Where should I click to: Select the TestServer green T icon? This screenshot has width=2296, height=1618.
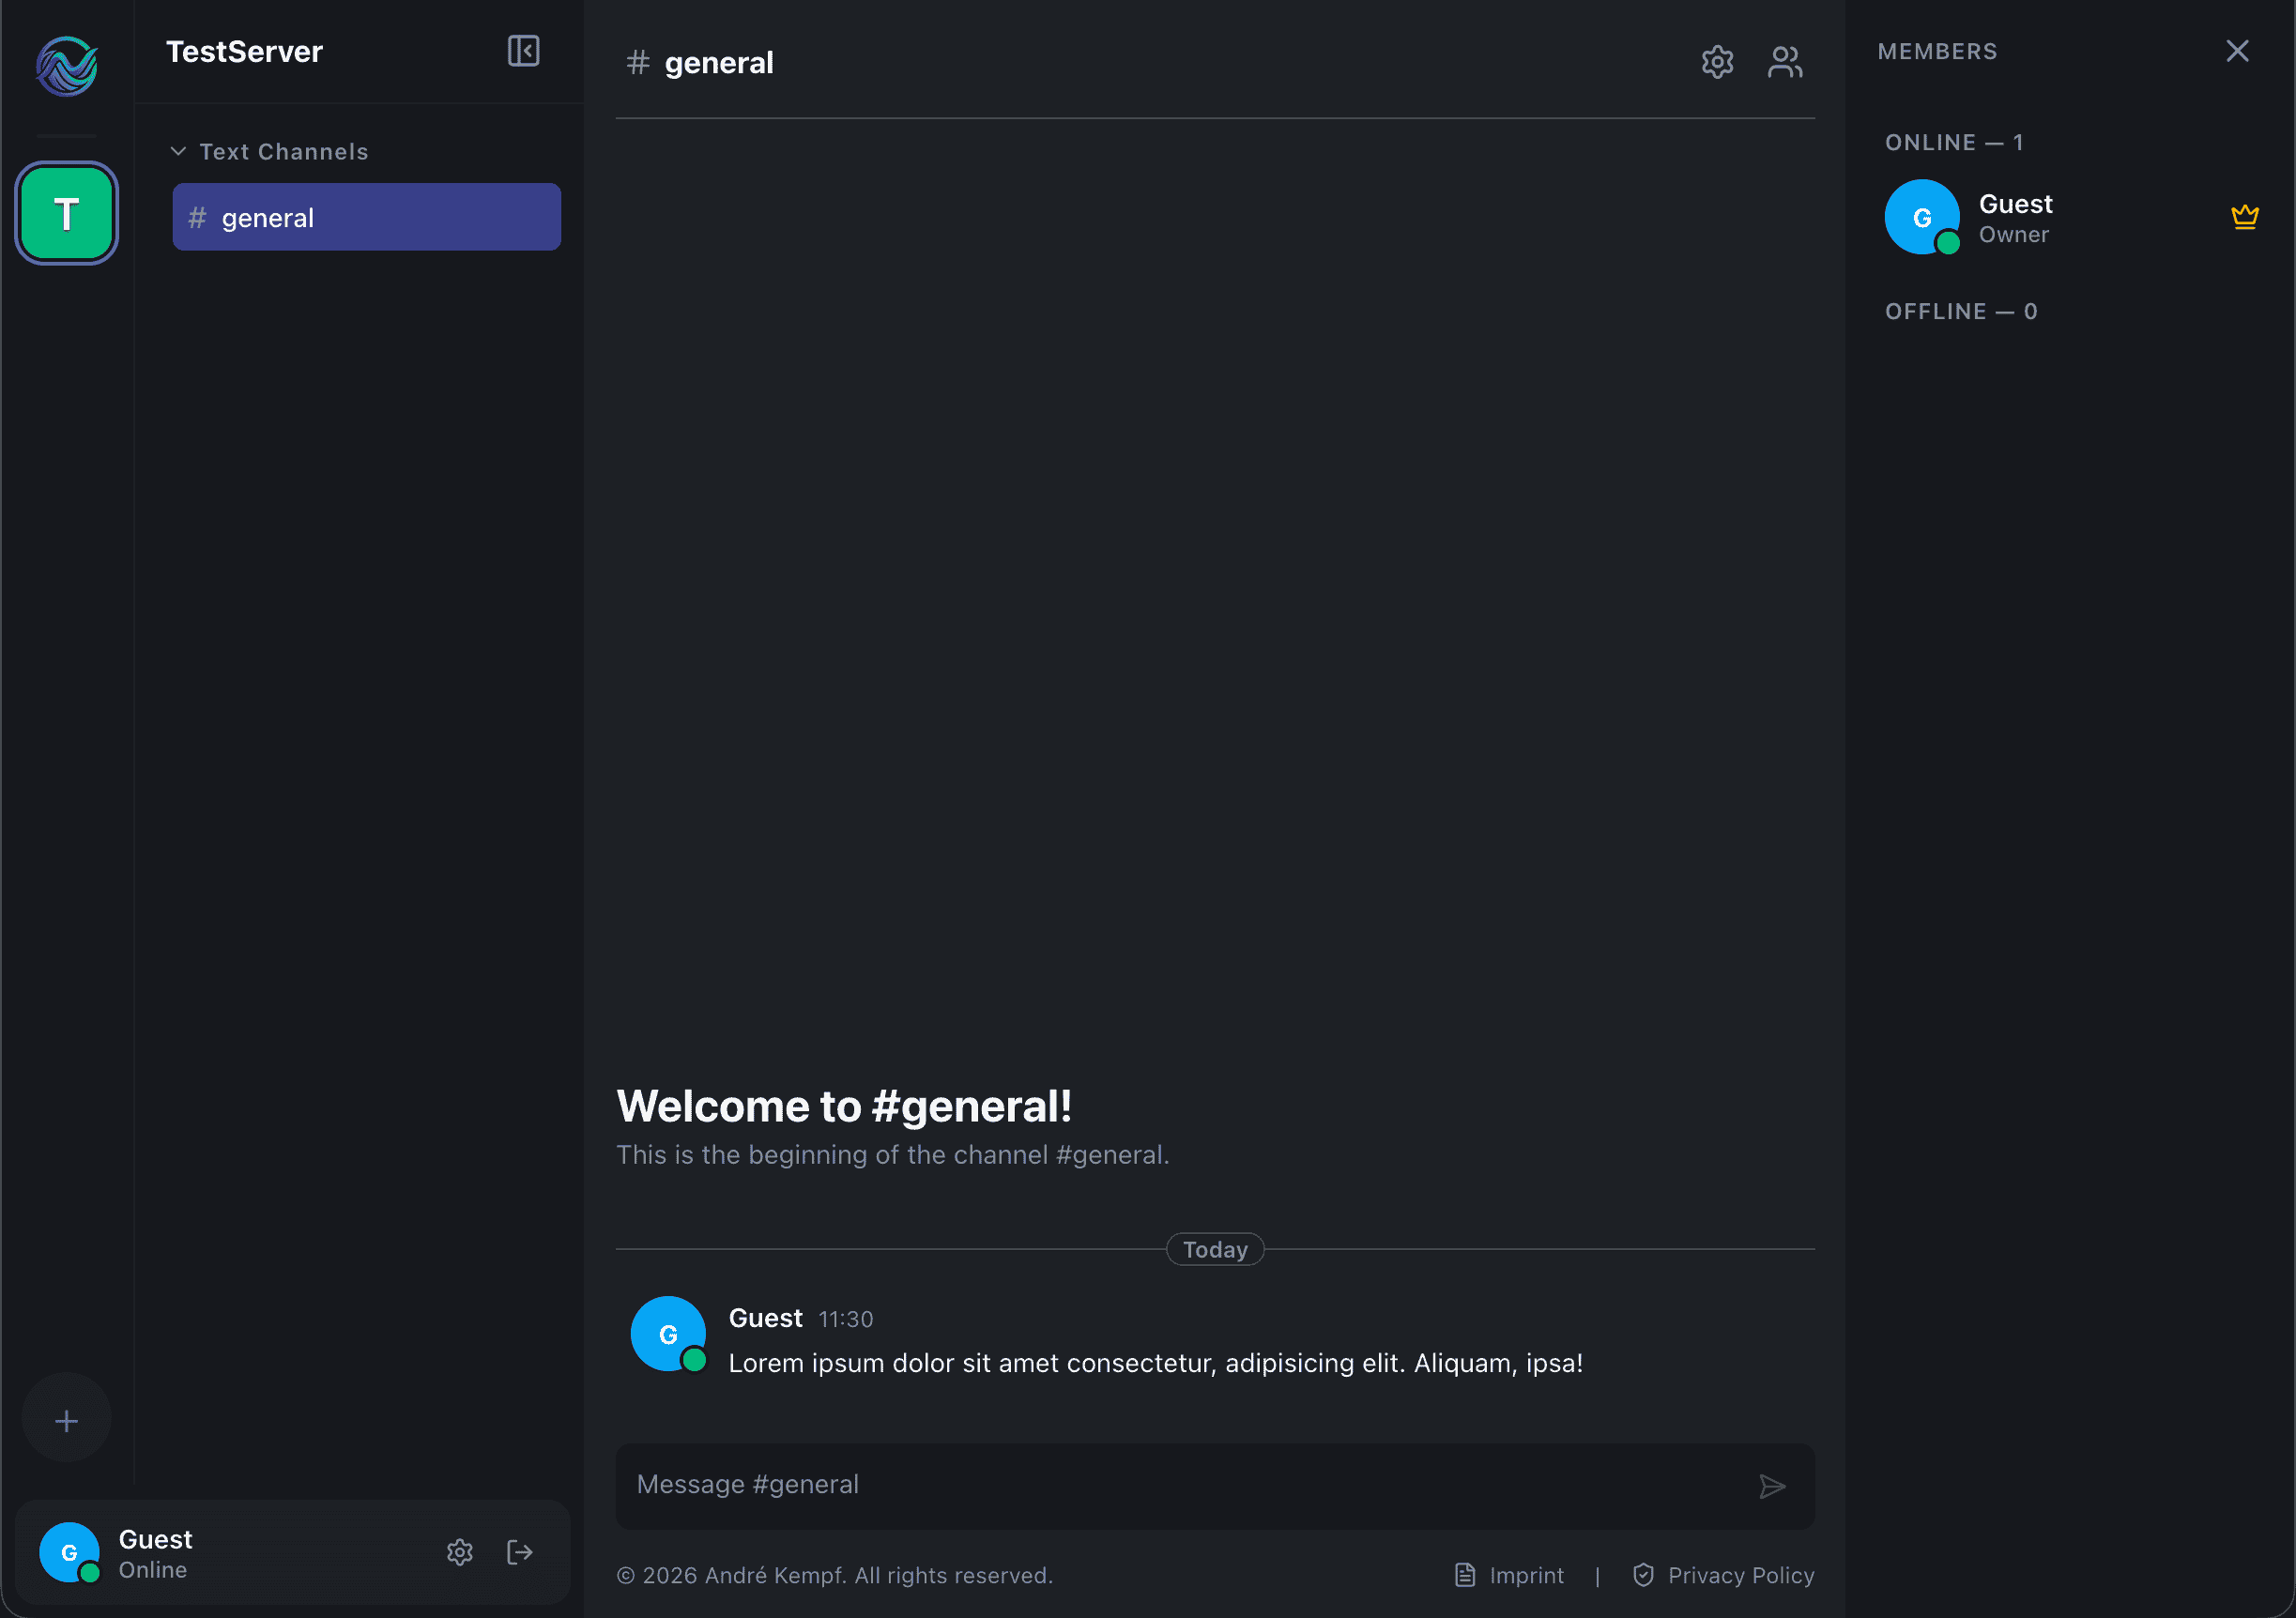66,213
